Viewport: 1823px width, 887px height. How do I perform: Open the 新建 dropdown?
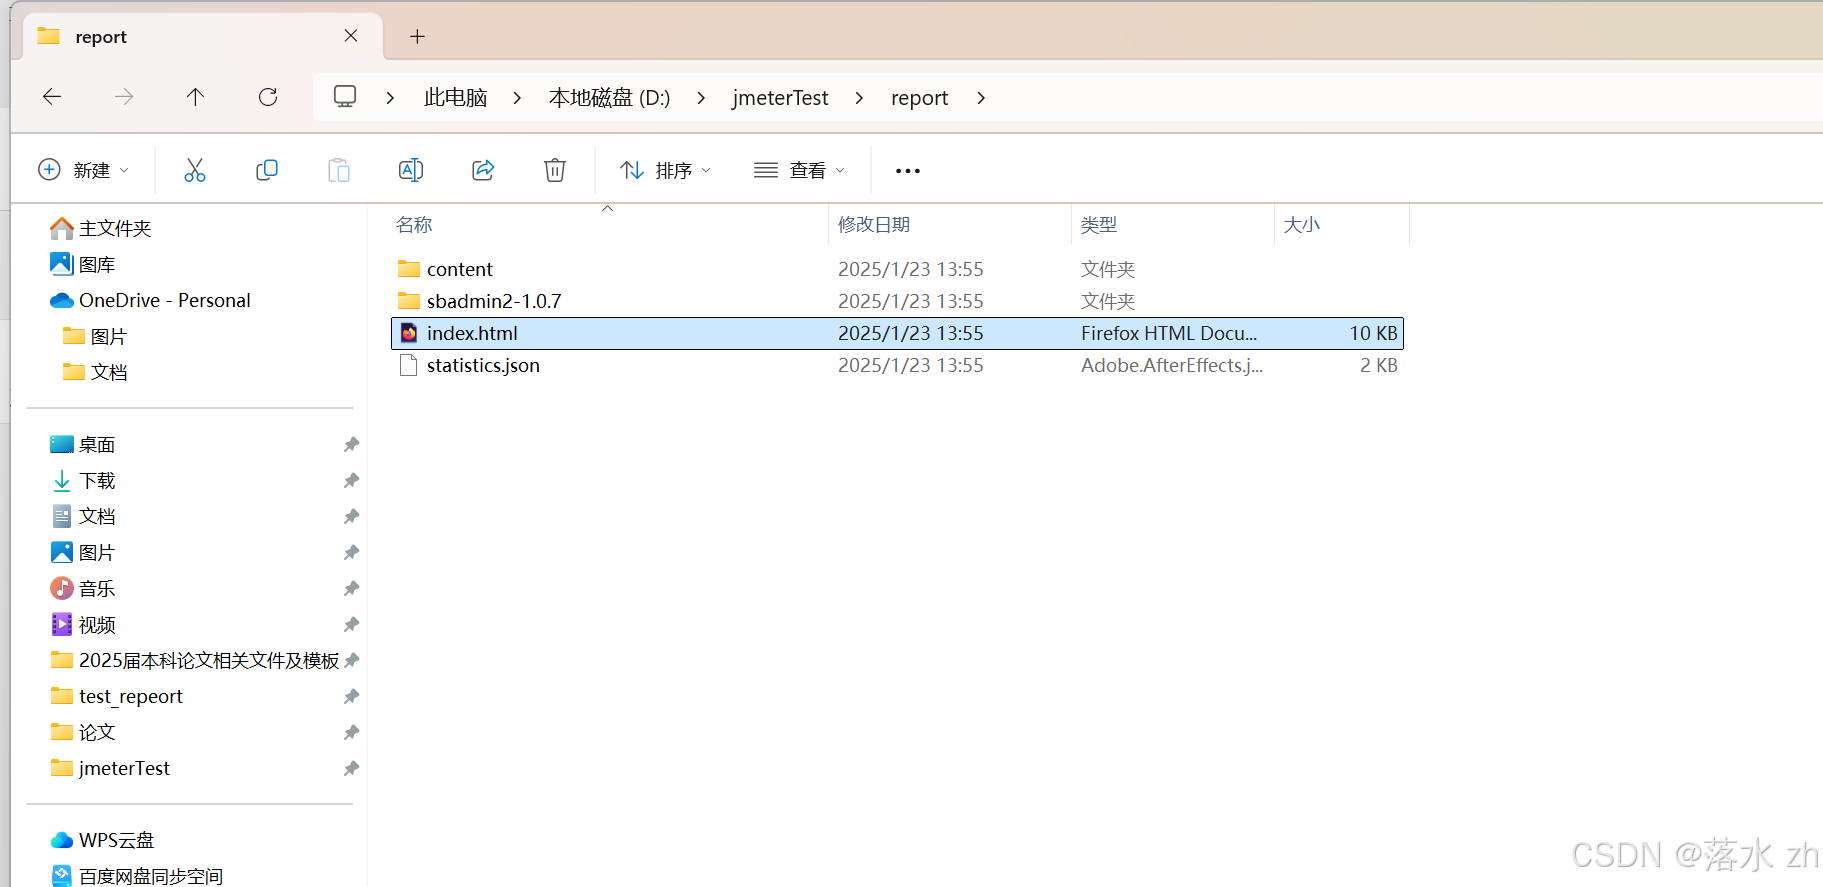click(84, 170)
